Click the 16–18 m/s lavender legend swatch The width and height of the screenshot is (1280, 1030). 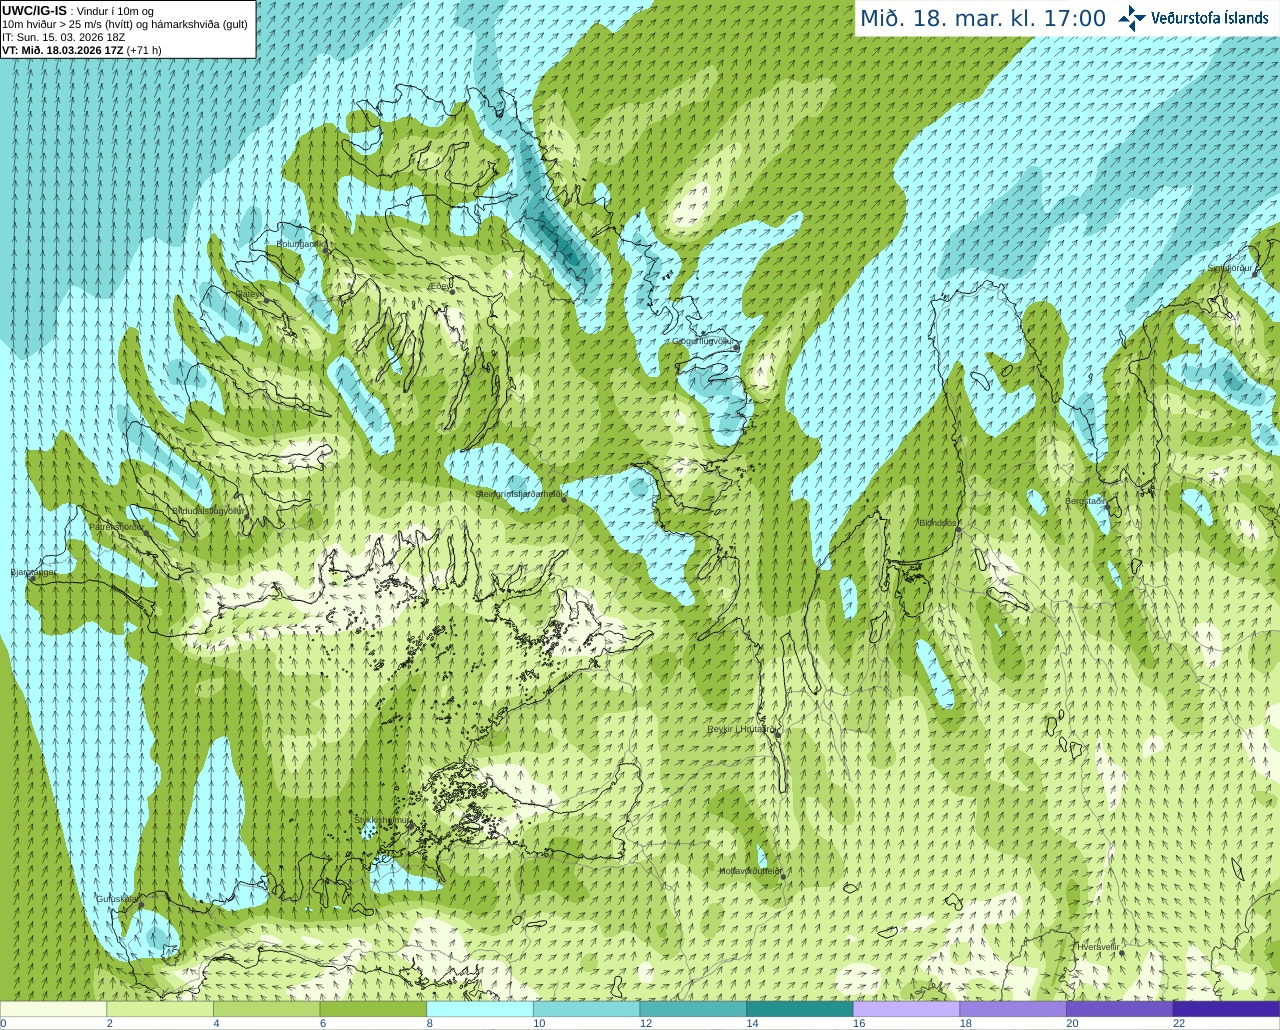907,1009
